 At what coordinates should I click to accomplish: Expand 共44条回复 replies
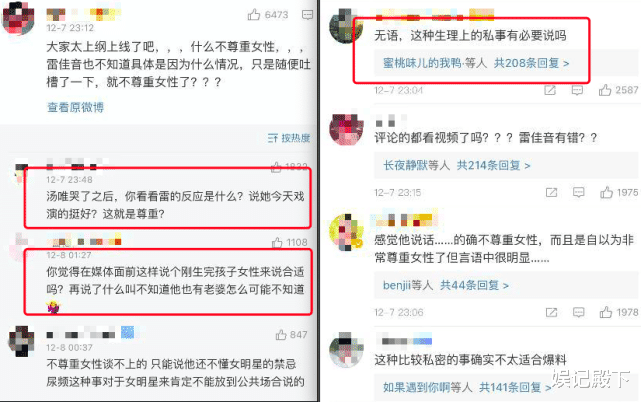click(x=474, y=285)
